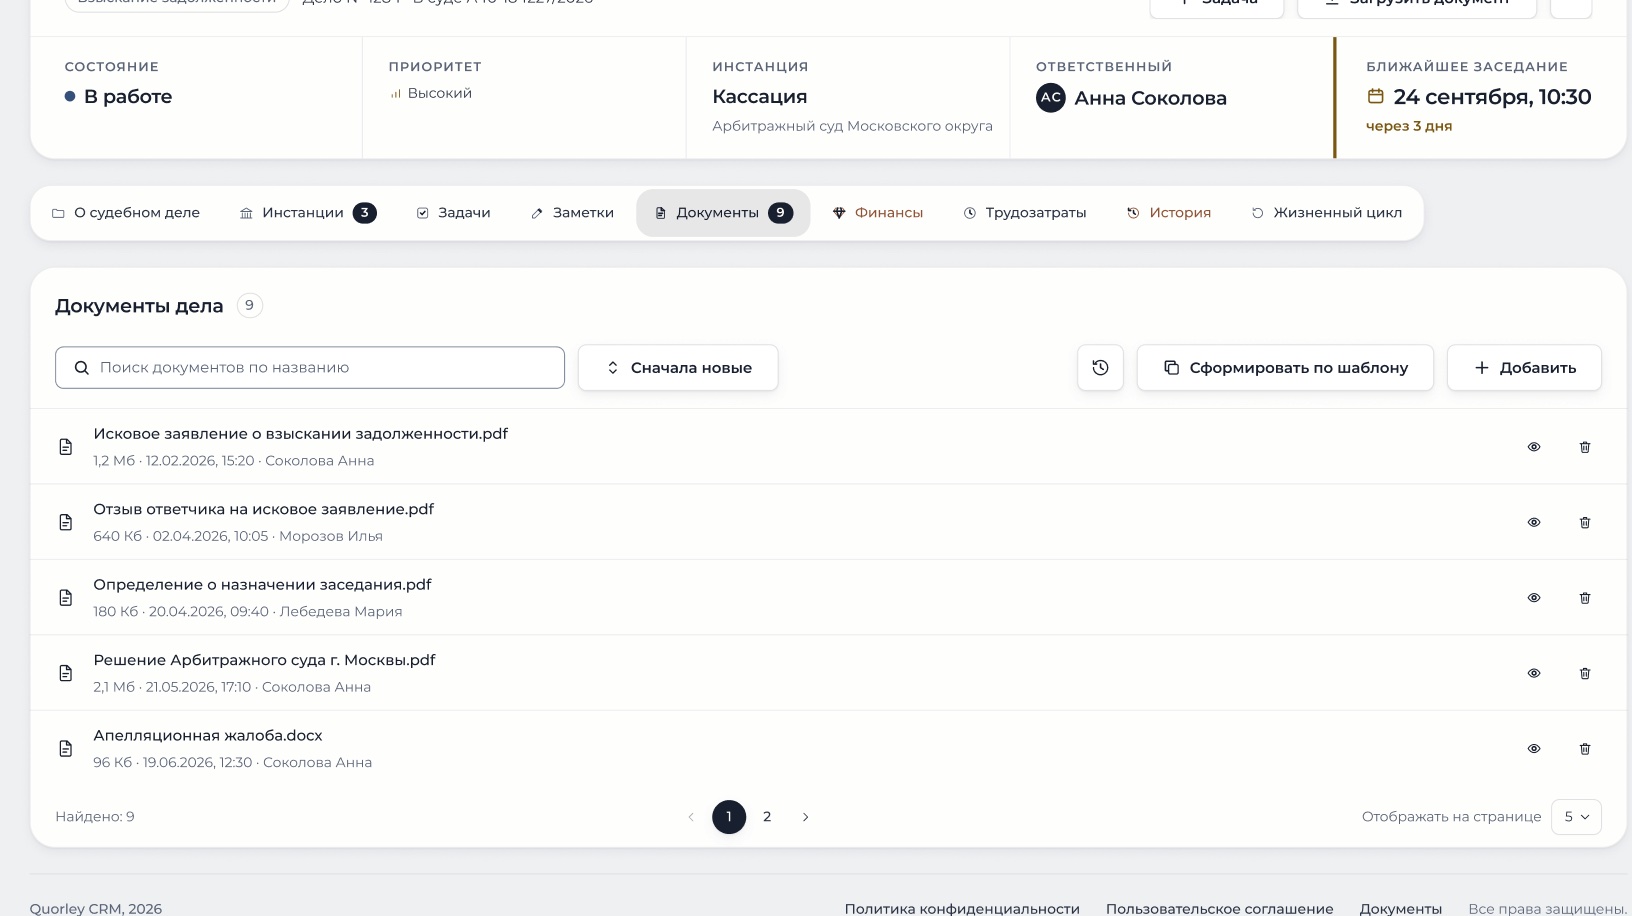
Task: Click the Сформировать по шаблону button
Action: pyautogui.click(x=1285, y=368)
